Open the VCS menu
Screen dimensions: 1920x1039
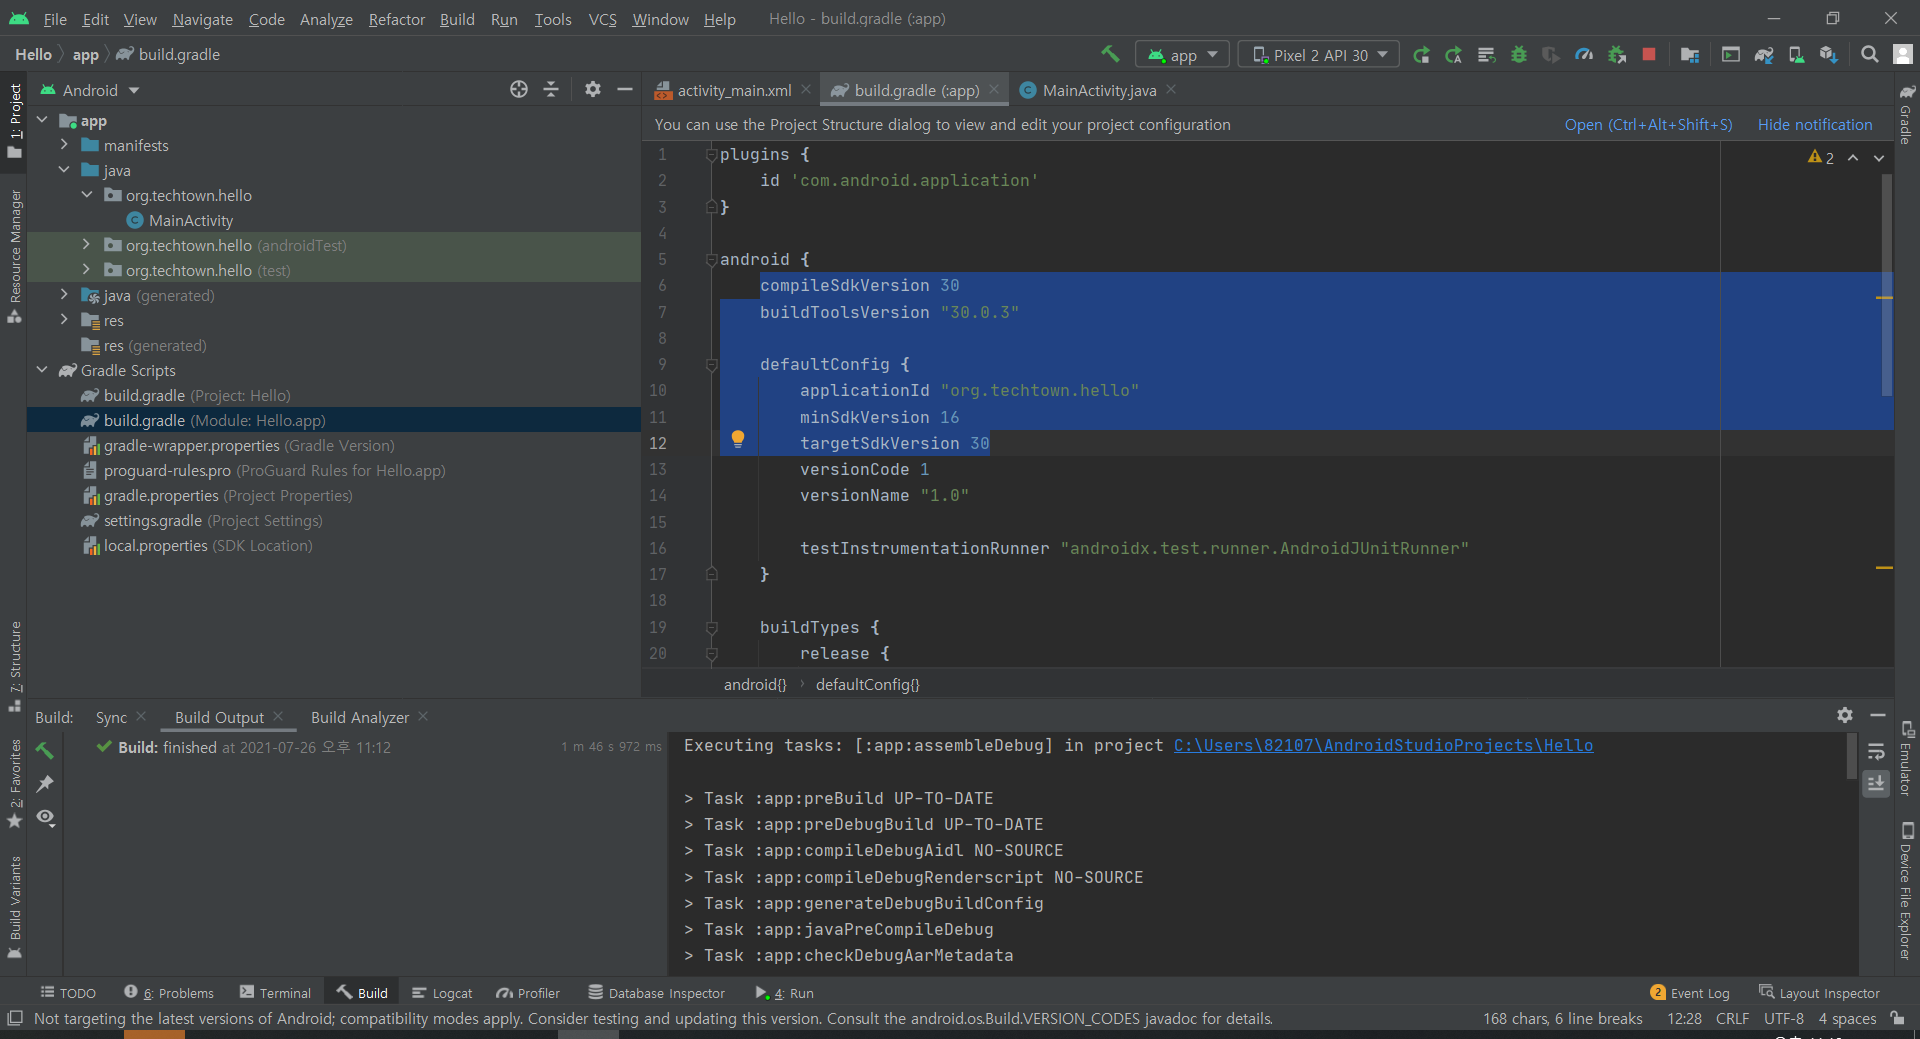[x=602, y=19]
